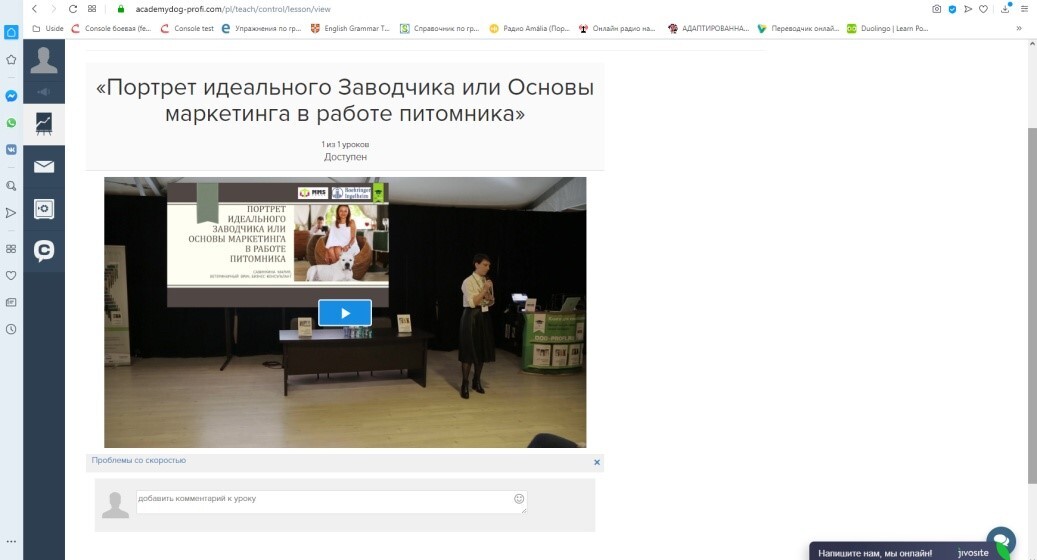1037x560 pixels.
Task: Close the Проблемы со скоростью bar
Action: pyautogui.click(x=597, y=462)
